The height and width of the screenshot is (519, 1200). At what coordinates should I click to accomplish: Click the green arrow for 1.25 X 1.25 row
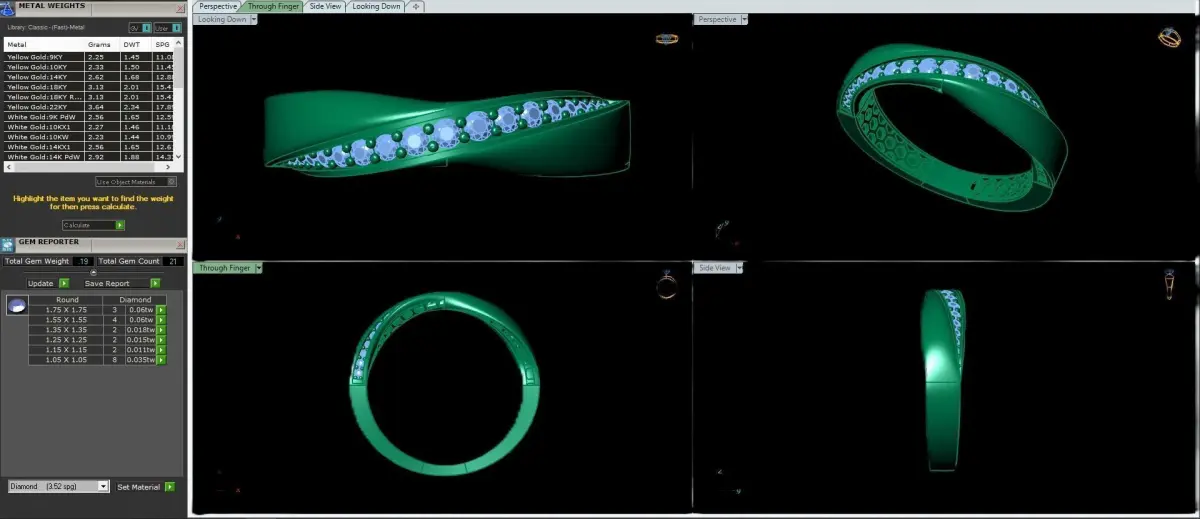(160, 339)
